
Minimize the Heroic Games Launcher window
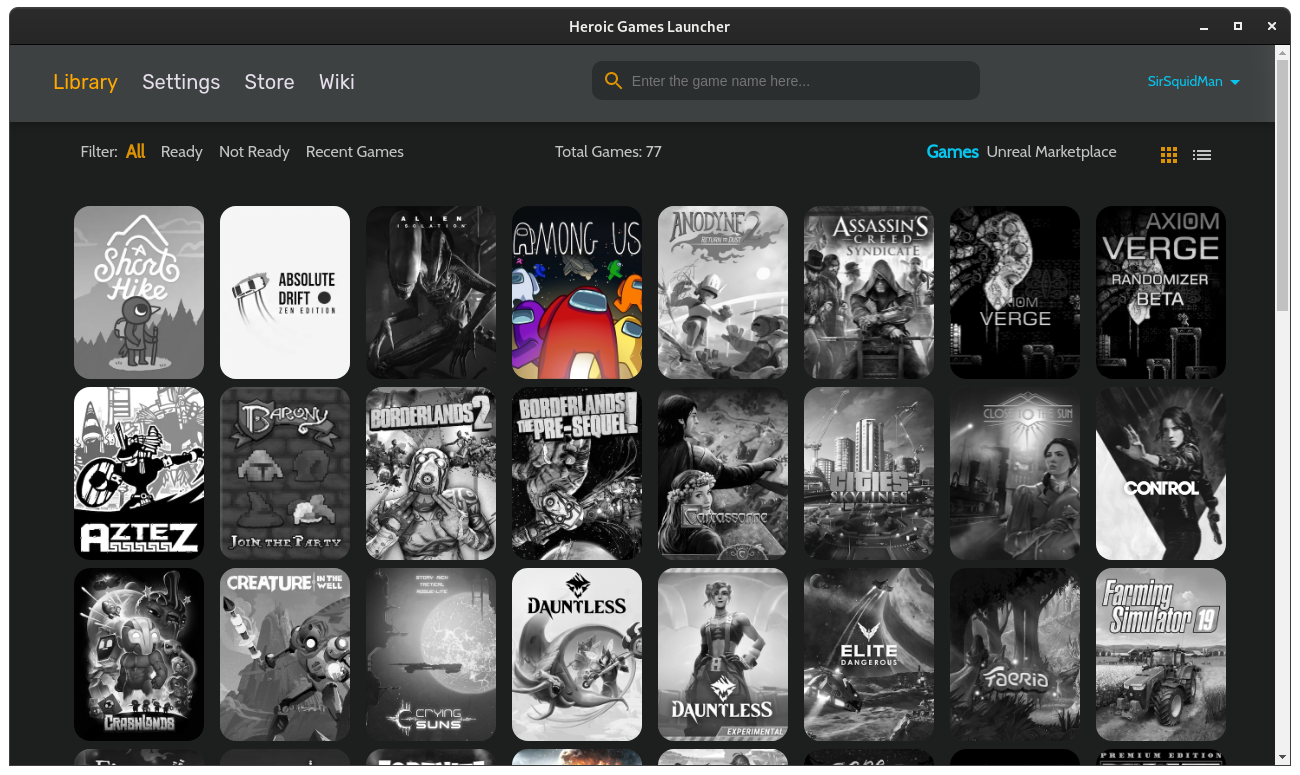coord(1203,27)
